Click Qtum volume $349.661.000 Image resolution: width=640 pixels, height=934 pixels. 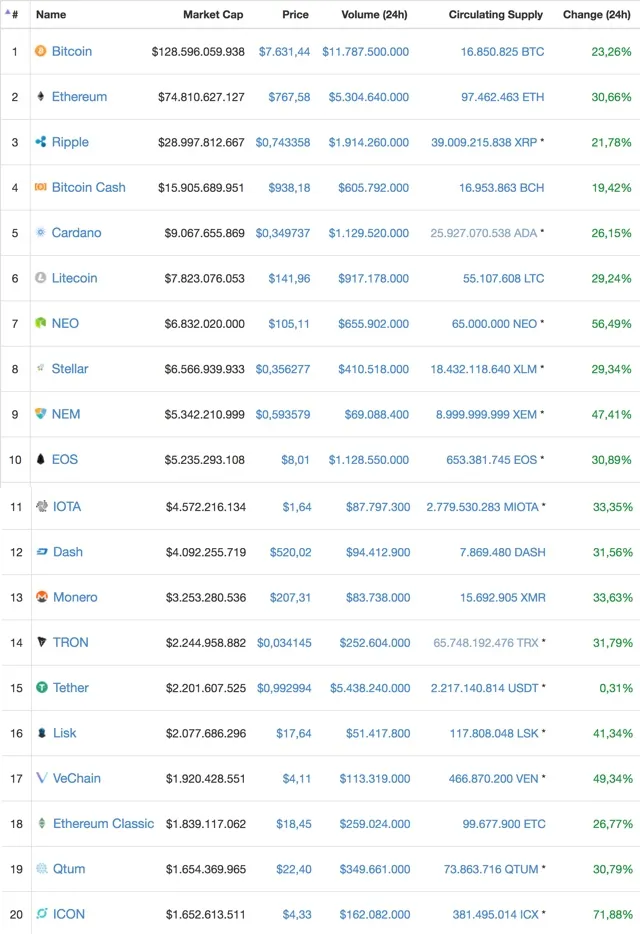point(375,869)
